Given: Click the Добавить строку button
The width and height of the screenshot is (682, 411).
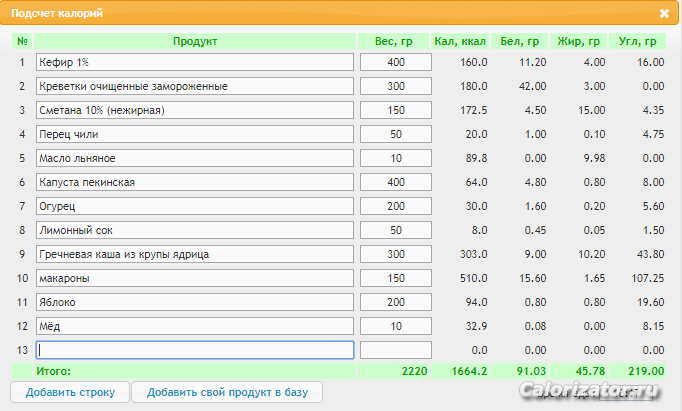Looking at the screenshot, I should [x=70, y=392].
